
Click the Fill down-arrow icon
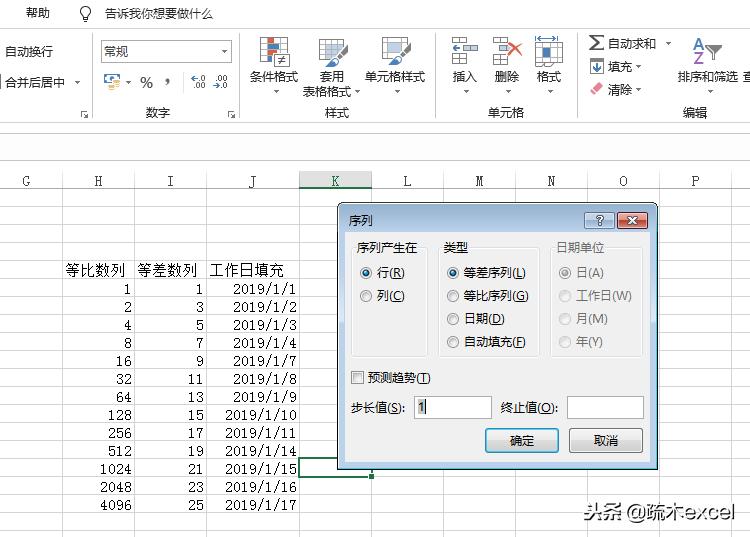(596, 66)
